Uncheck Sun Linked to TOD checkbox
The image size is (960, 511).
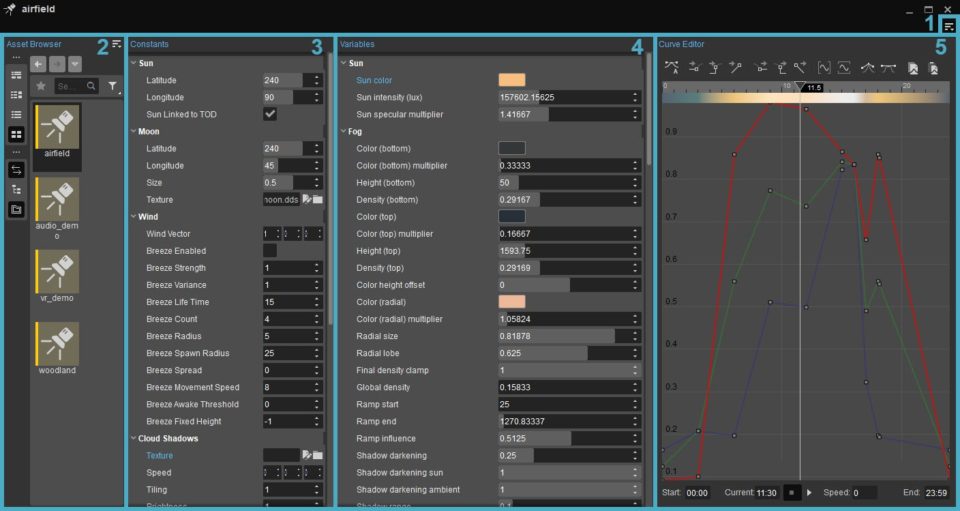270,114
